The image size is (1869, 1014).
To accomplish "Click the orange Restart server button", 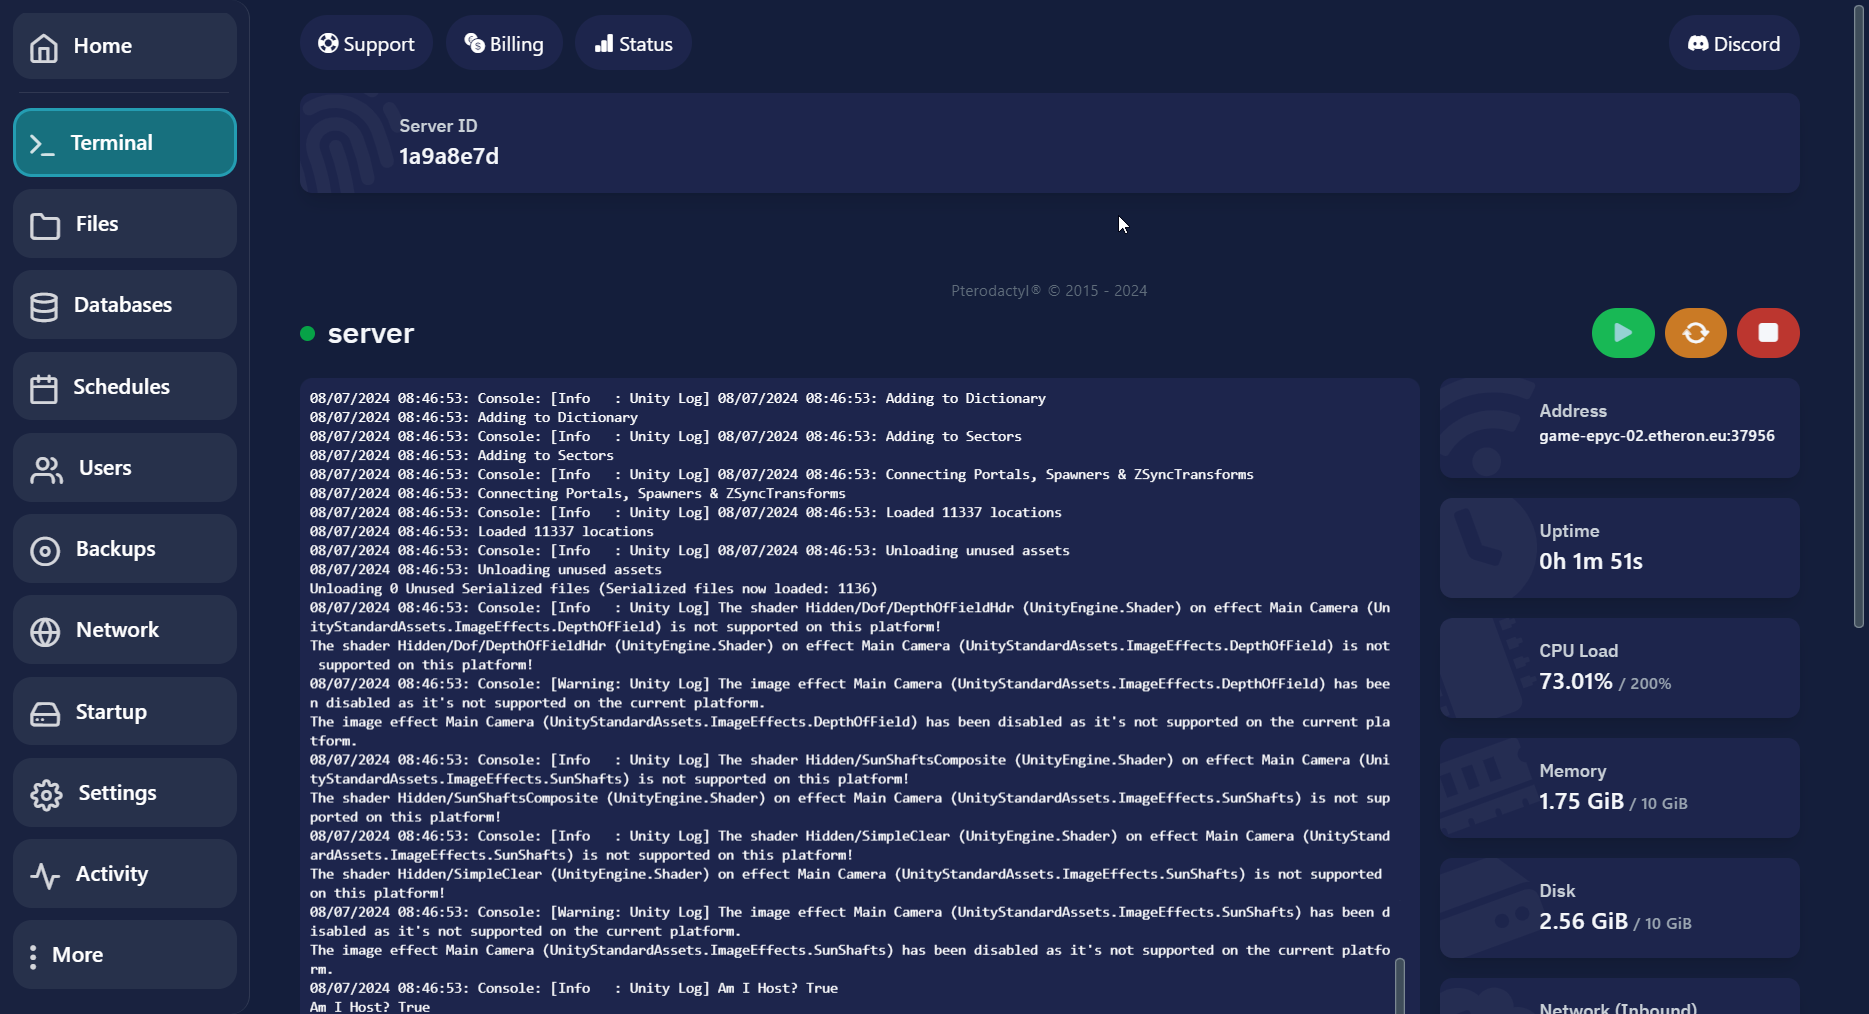I will coord(1695,333).
